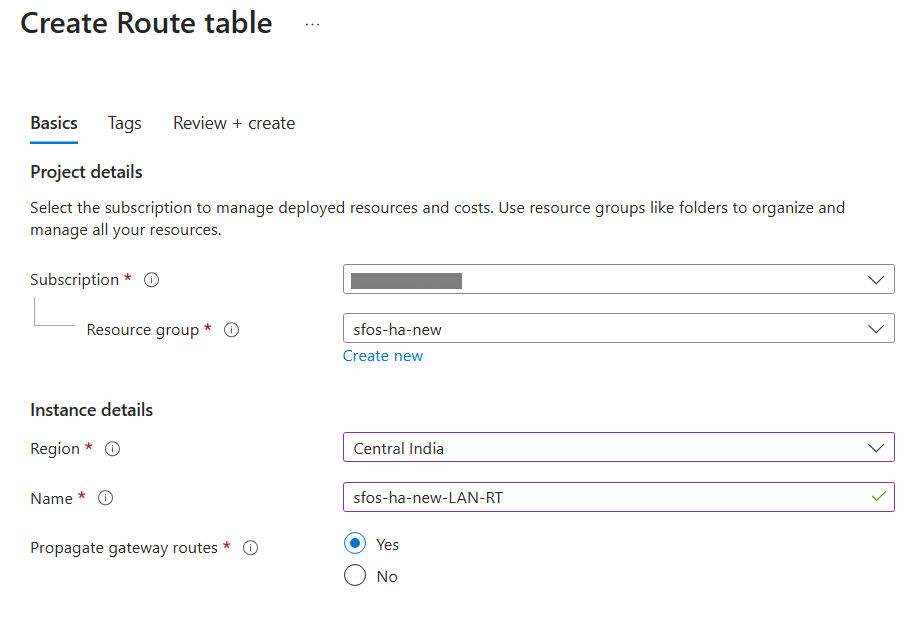The width and height of the screenshot is (917, 632).
Task: Select No for Propagate gateway routes
Action: [356, 576]
